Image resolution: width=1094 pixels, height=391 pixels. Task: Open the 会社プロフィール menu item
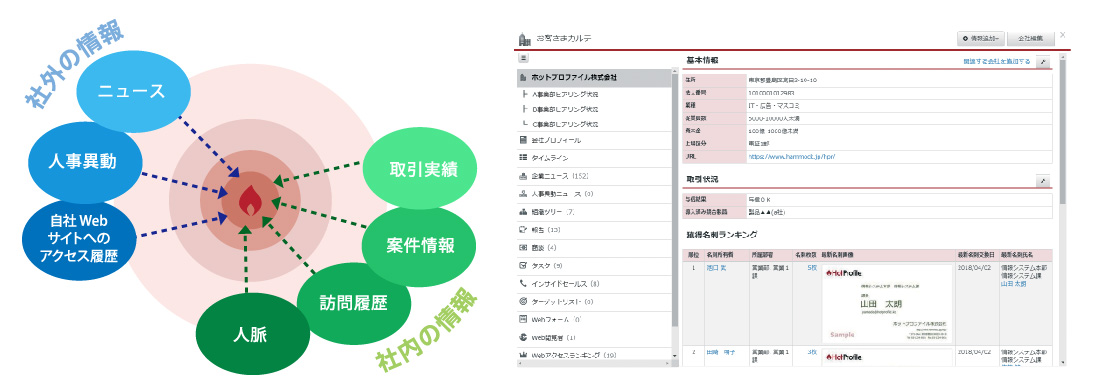coord(594,140)
